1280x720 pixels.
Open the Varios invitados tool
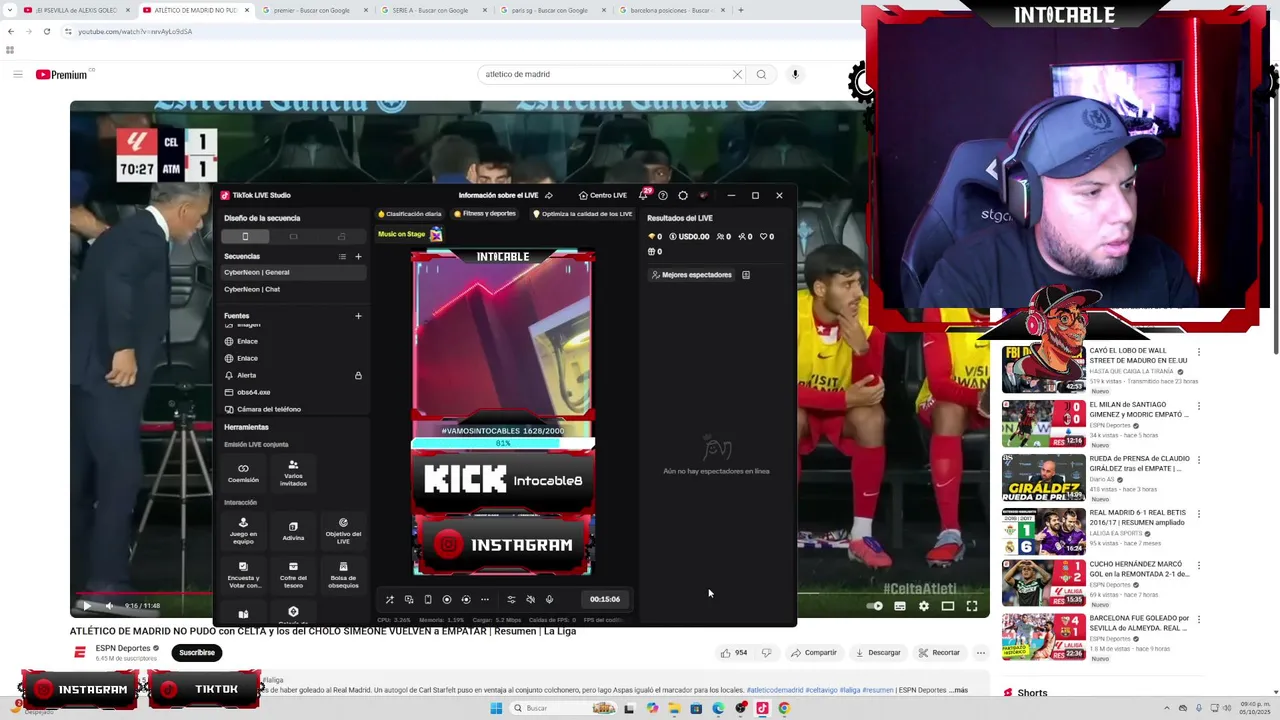click(x=293, y=472)
